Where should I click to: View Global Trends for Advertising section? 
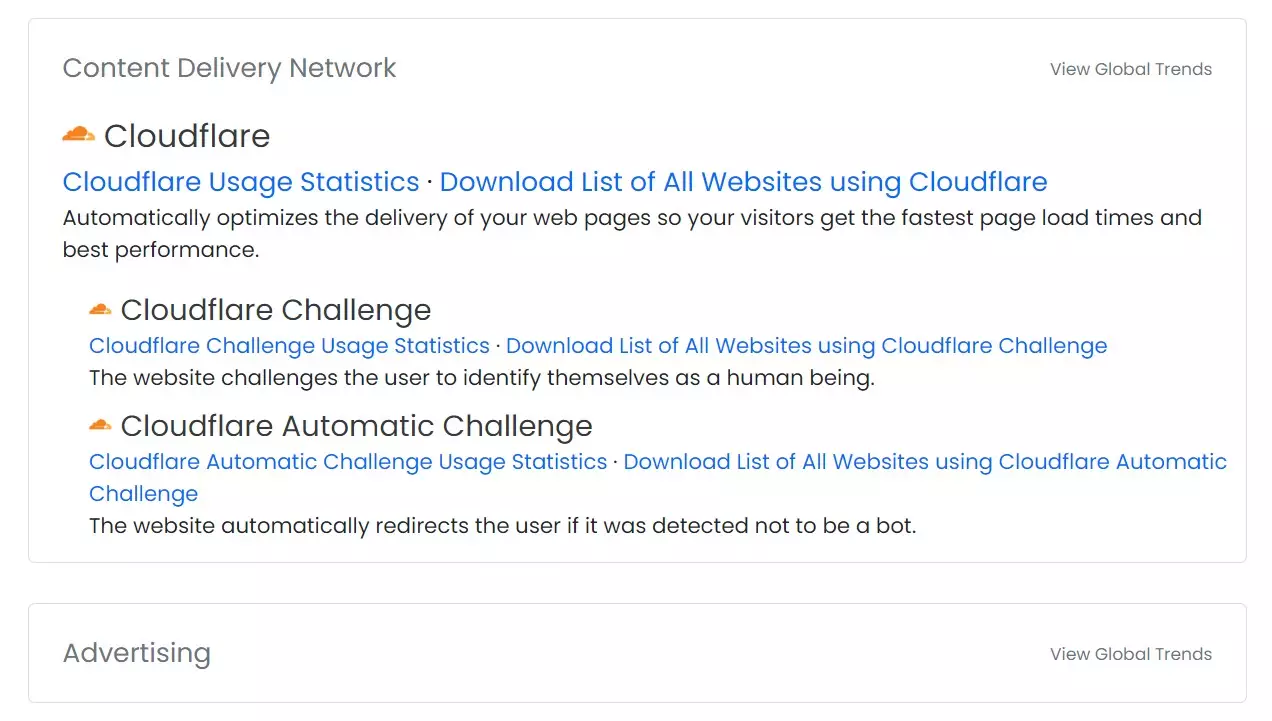[x=1130, y=654]
